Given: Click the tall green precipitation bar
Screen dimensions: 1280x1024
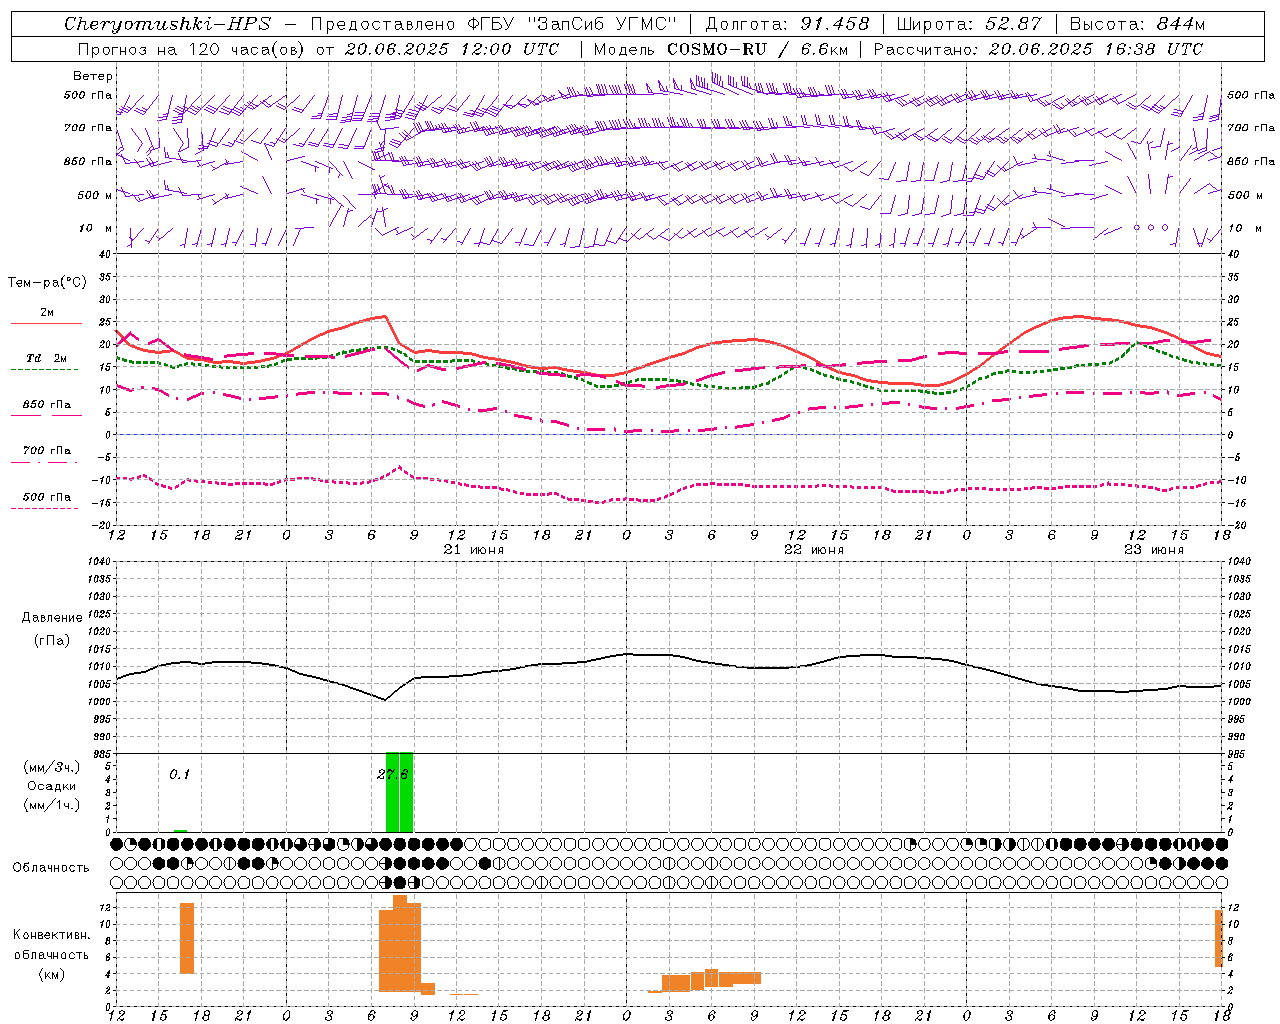Looking at the screenshot, I should tap(399, 792).
